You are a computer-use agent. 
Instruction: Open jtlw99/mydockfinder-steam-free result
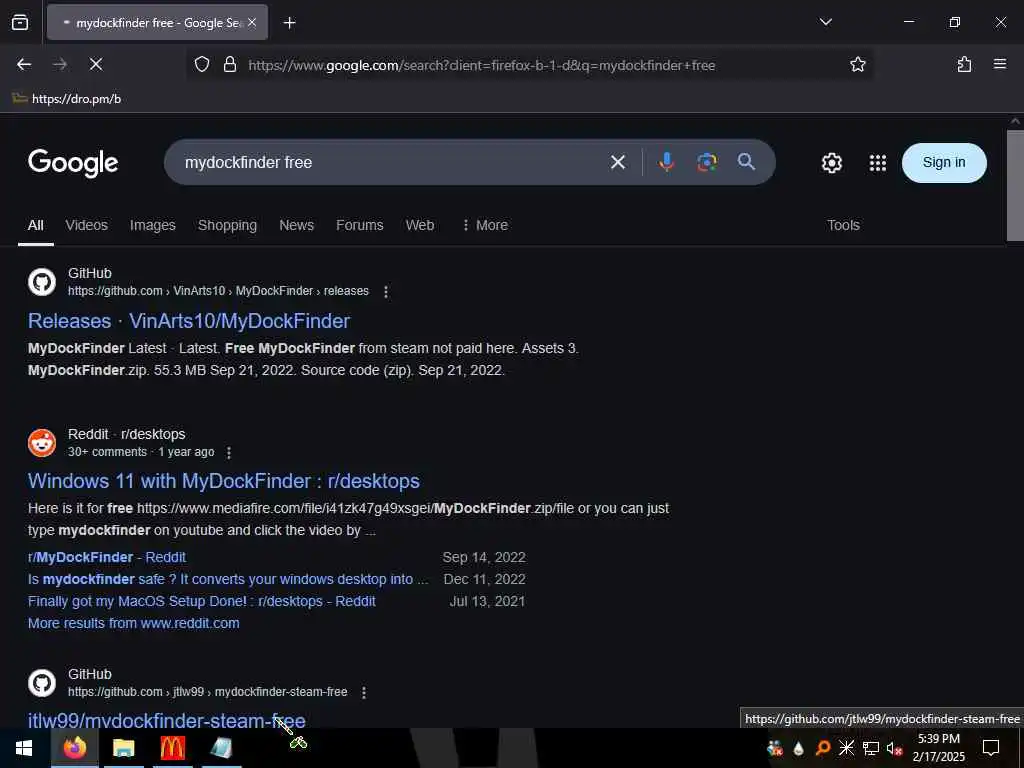[x=167, y=720]
